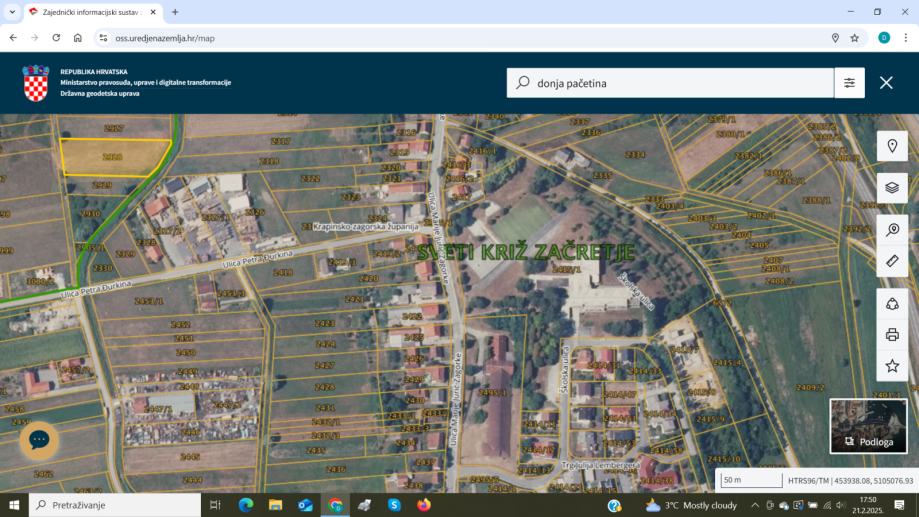The image size is (919, 517).
Task: Open search filter settings icon
Action: 849,83
